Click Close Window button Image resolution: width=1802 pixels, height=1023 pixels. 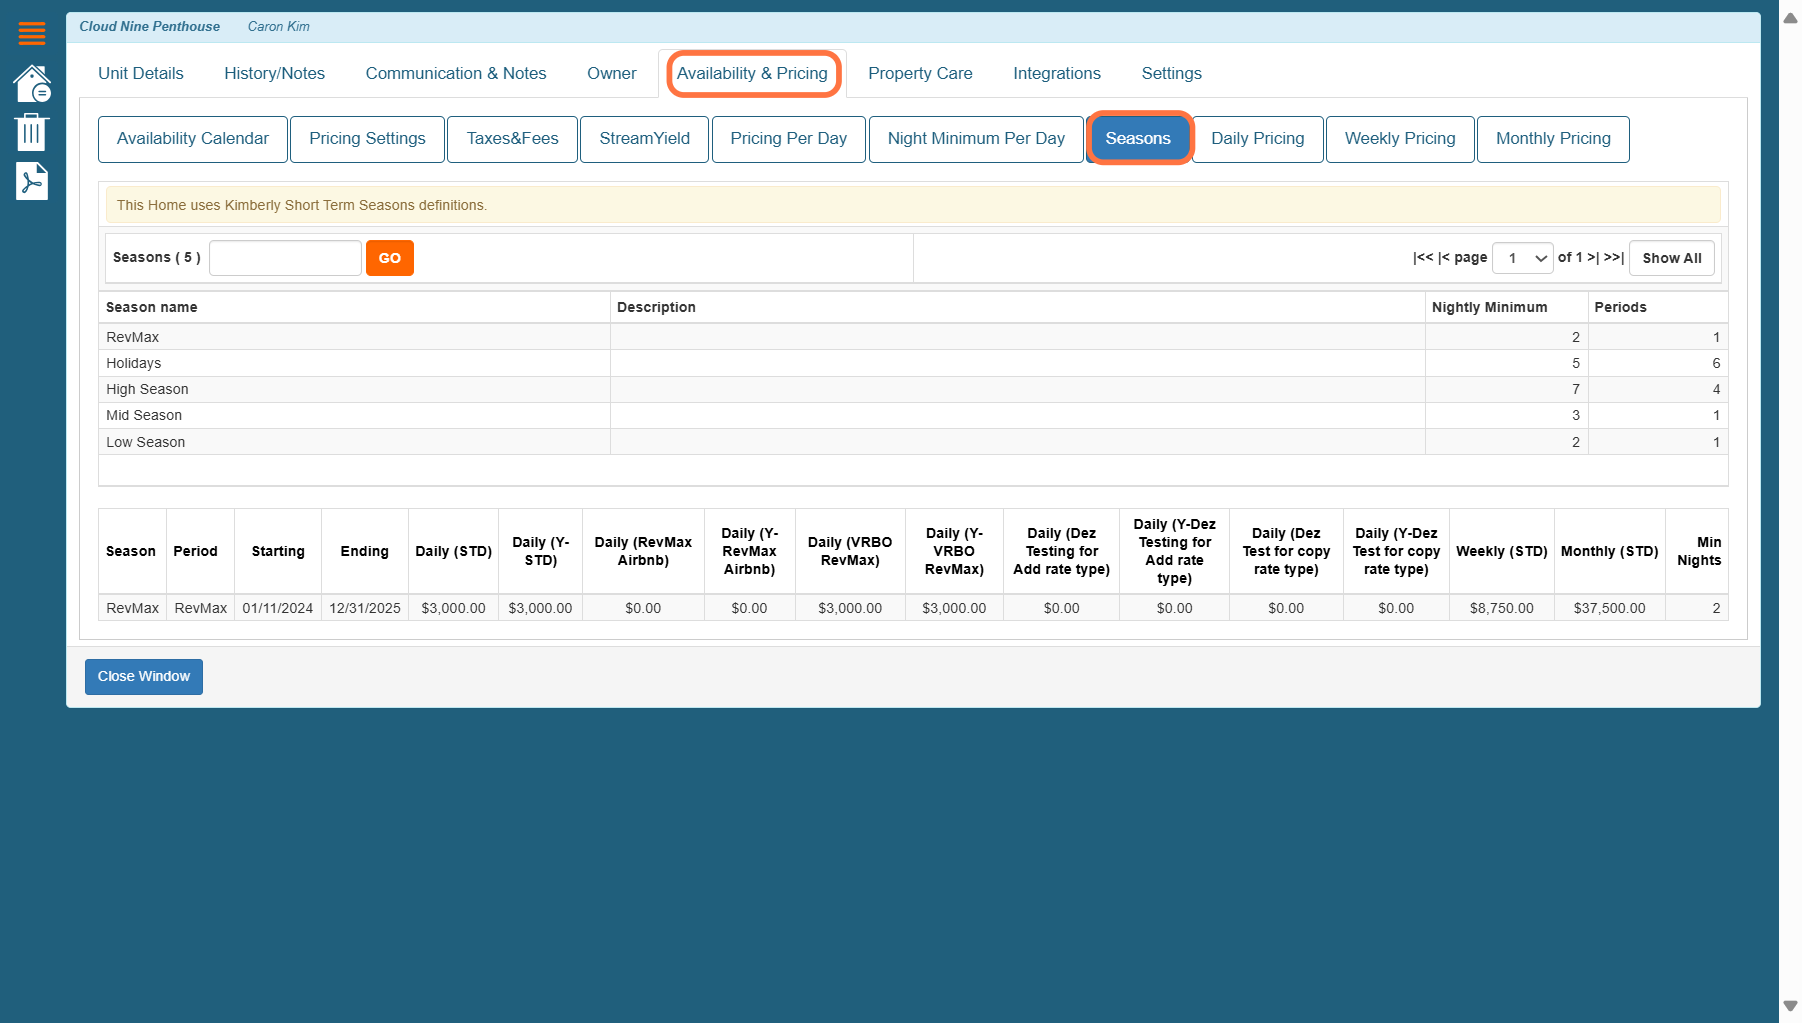[144, 677]
